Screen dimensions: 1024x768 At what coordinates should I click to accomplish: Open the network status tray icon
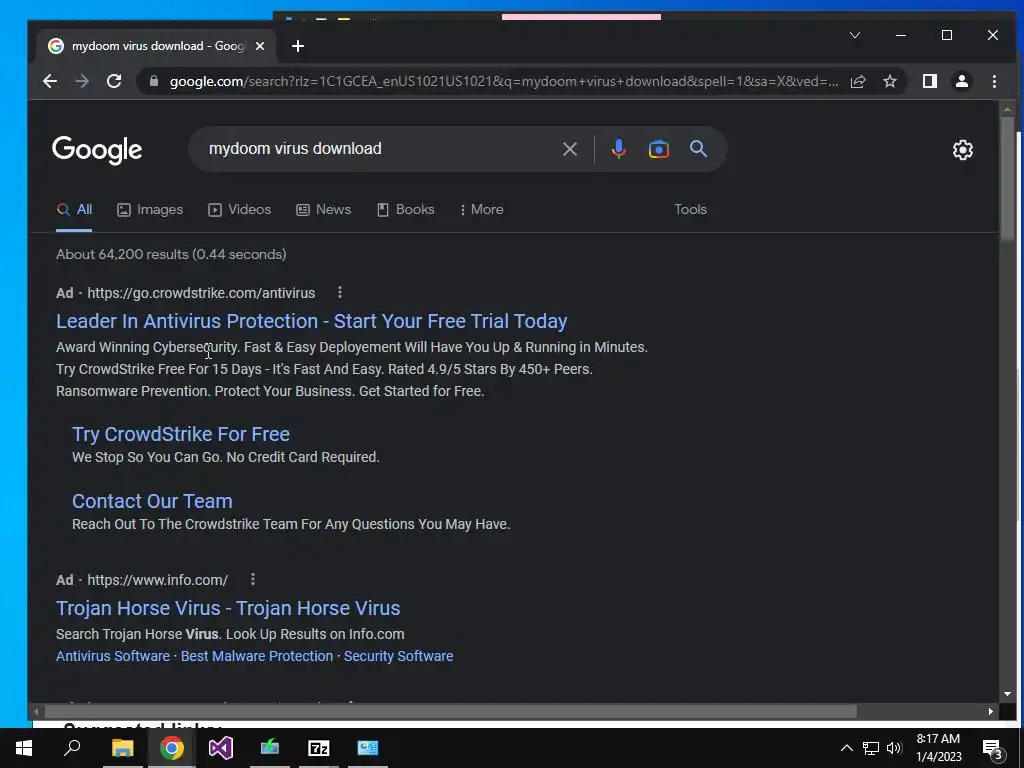(x=871, y=748)
